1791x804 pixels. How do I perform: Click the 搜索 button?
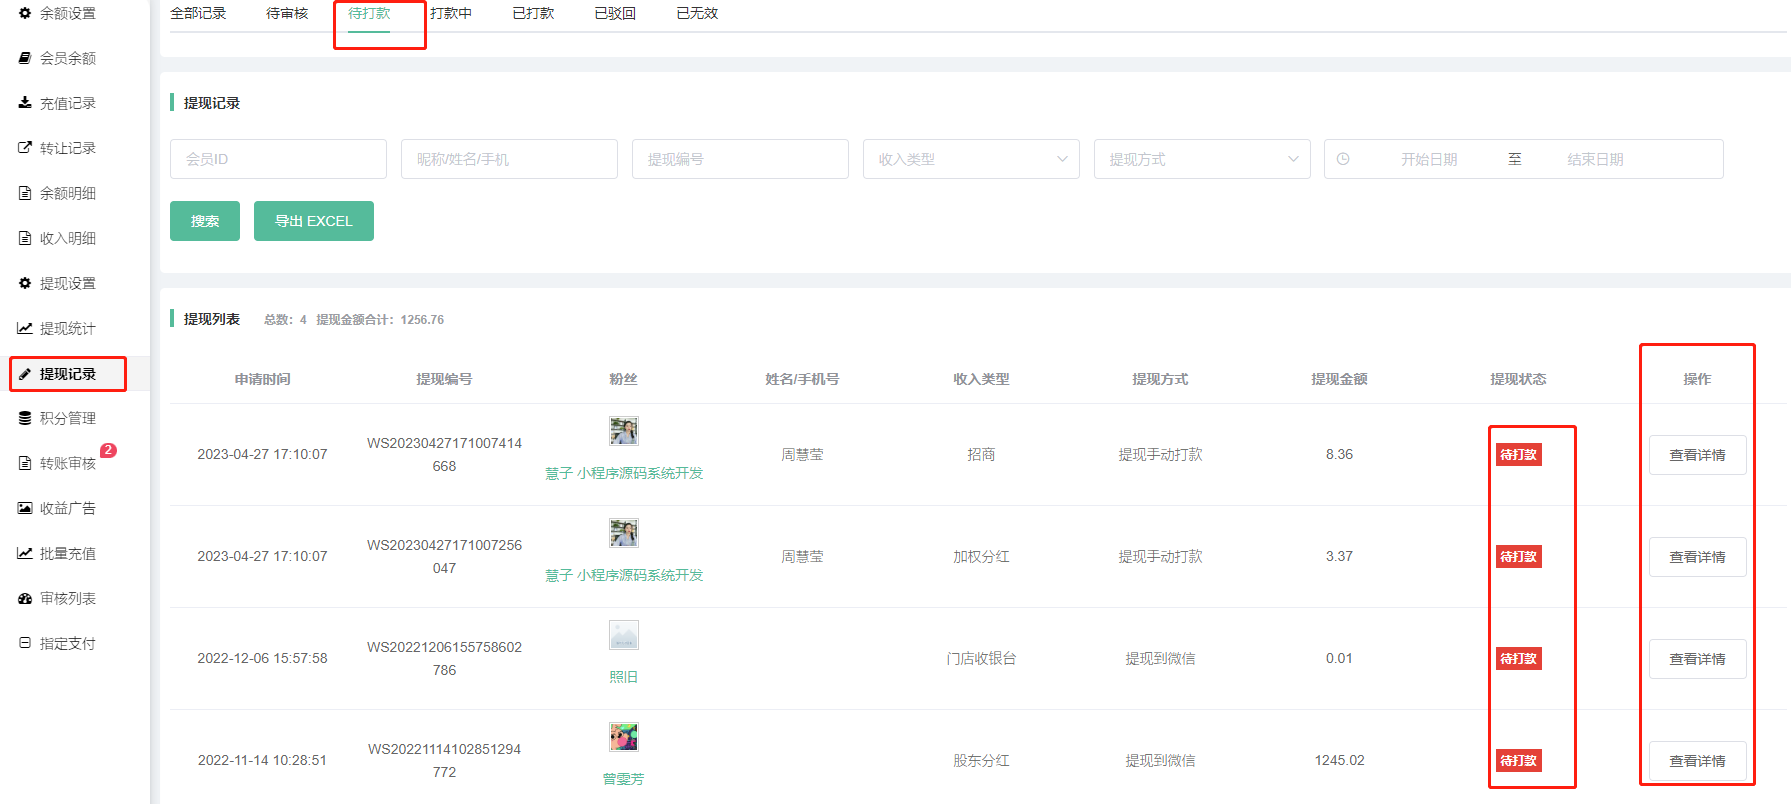205,221
